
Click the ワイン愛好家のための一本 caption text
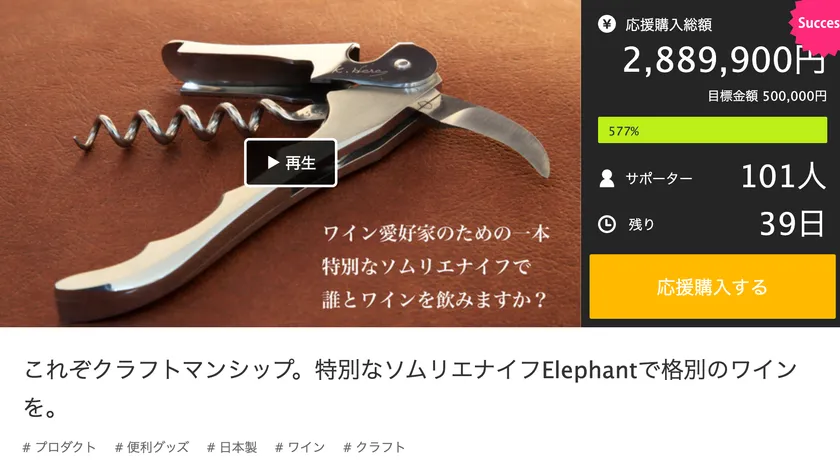[x=436, y=234]
